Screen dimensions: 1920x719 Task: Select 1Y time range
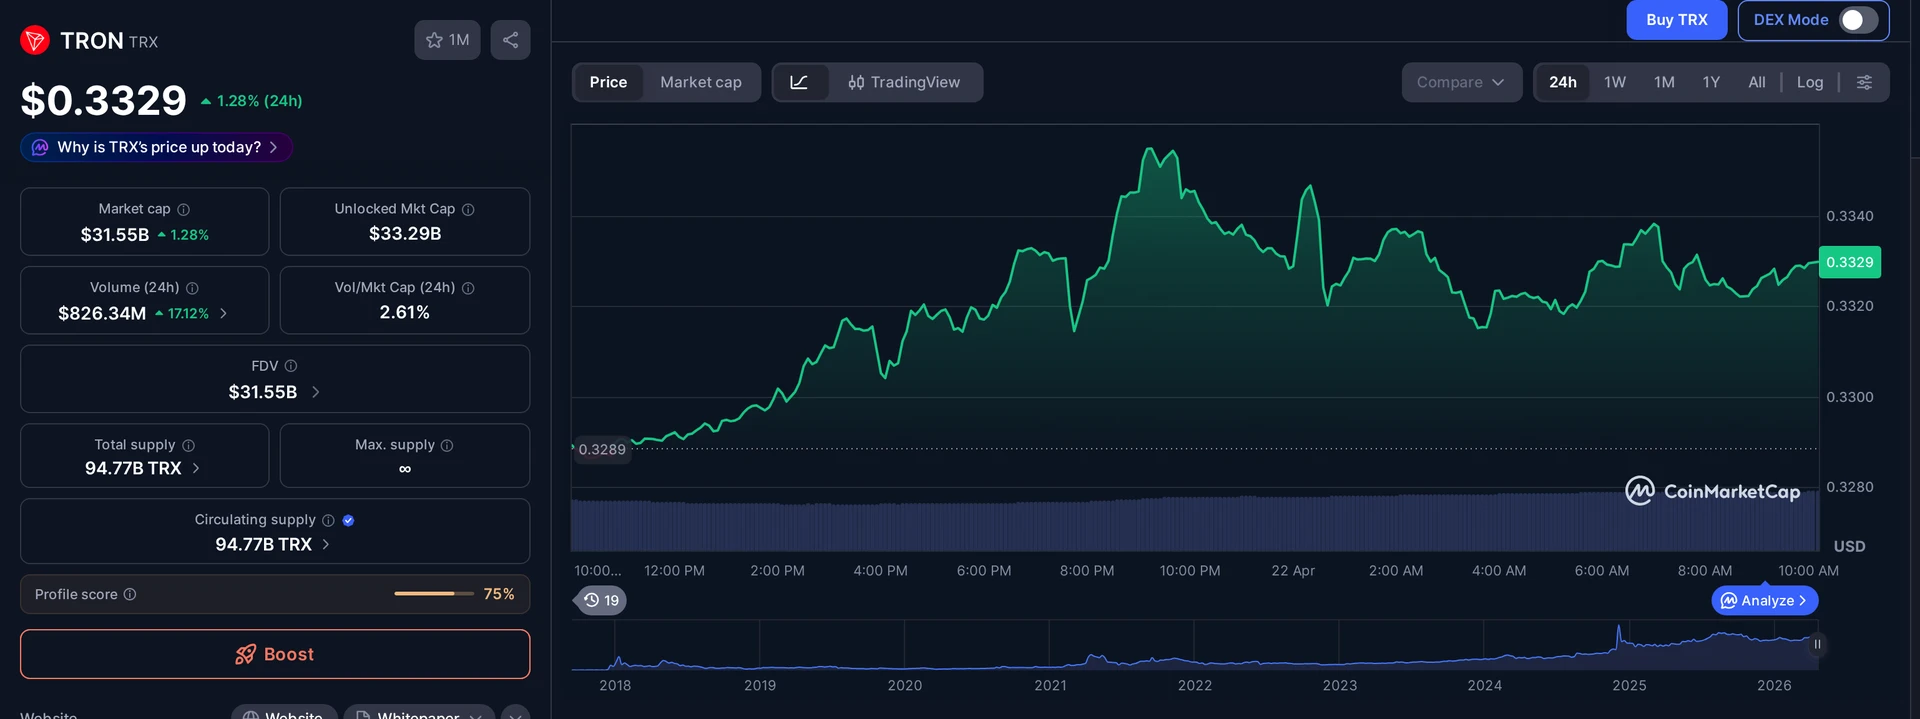pos(1711,82)
